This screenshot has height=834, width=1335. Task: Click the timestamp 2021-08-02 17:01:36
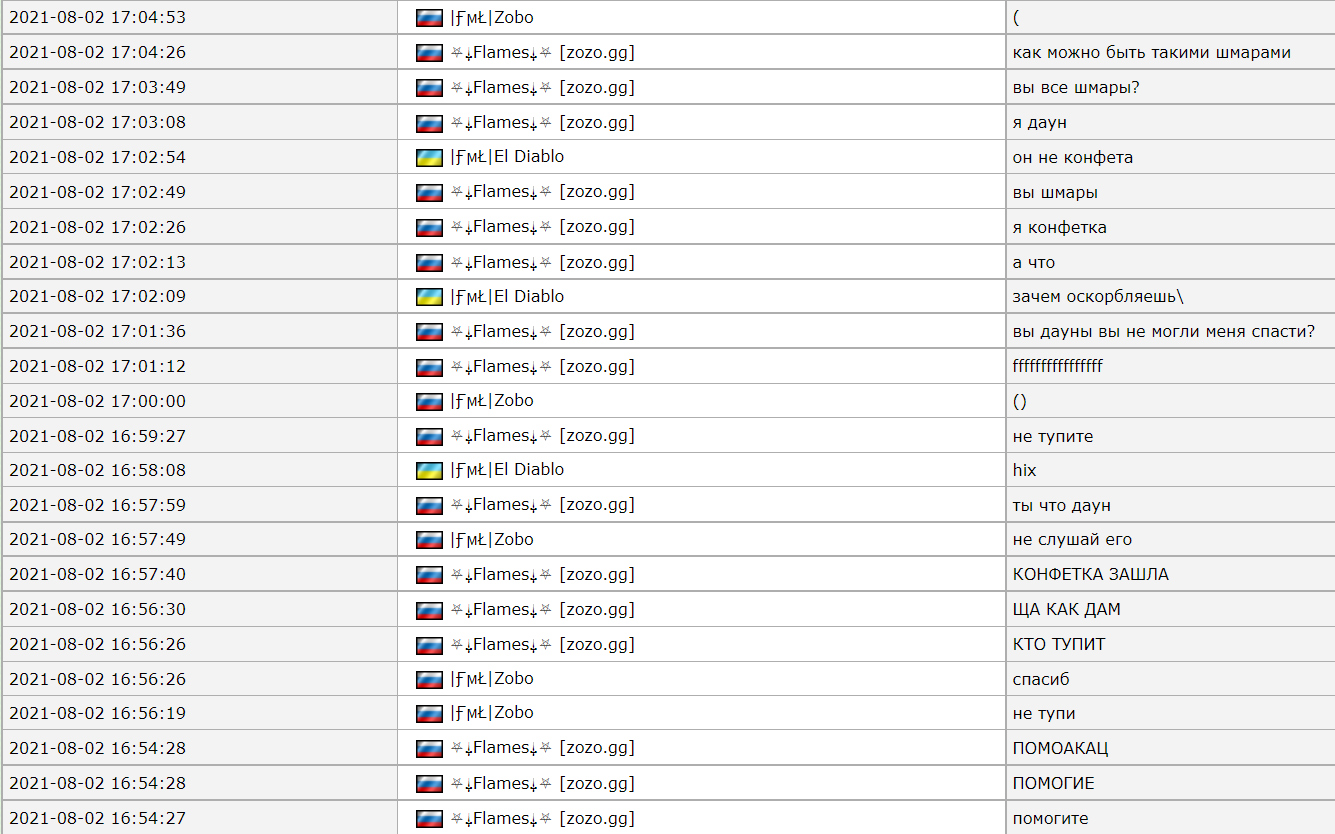point(97,331)
